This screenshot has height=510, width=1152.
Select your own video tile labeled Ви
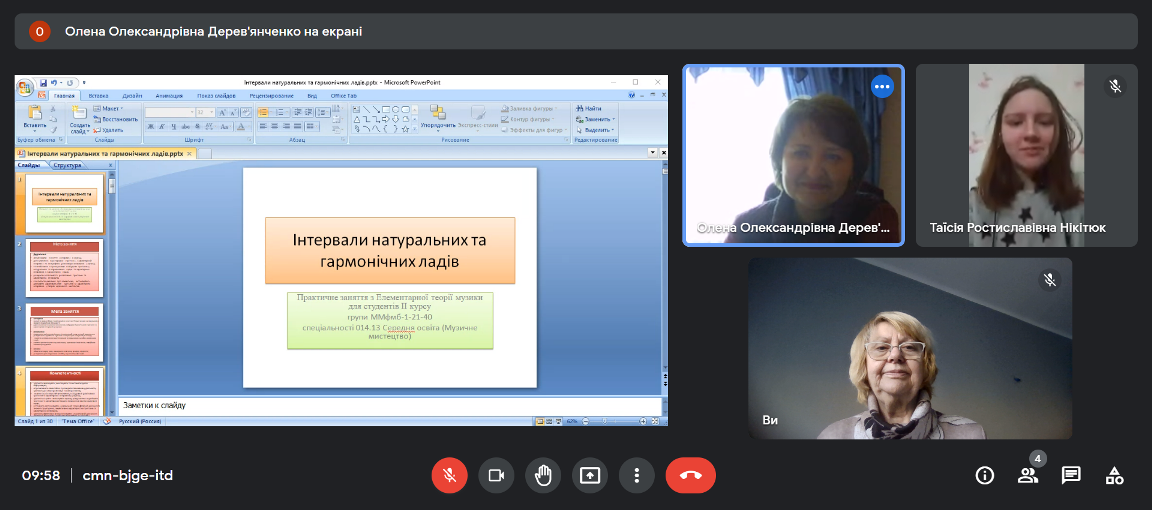(x=909, y=348)
